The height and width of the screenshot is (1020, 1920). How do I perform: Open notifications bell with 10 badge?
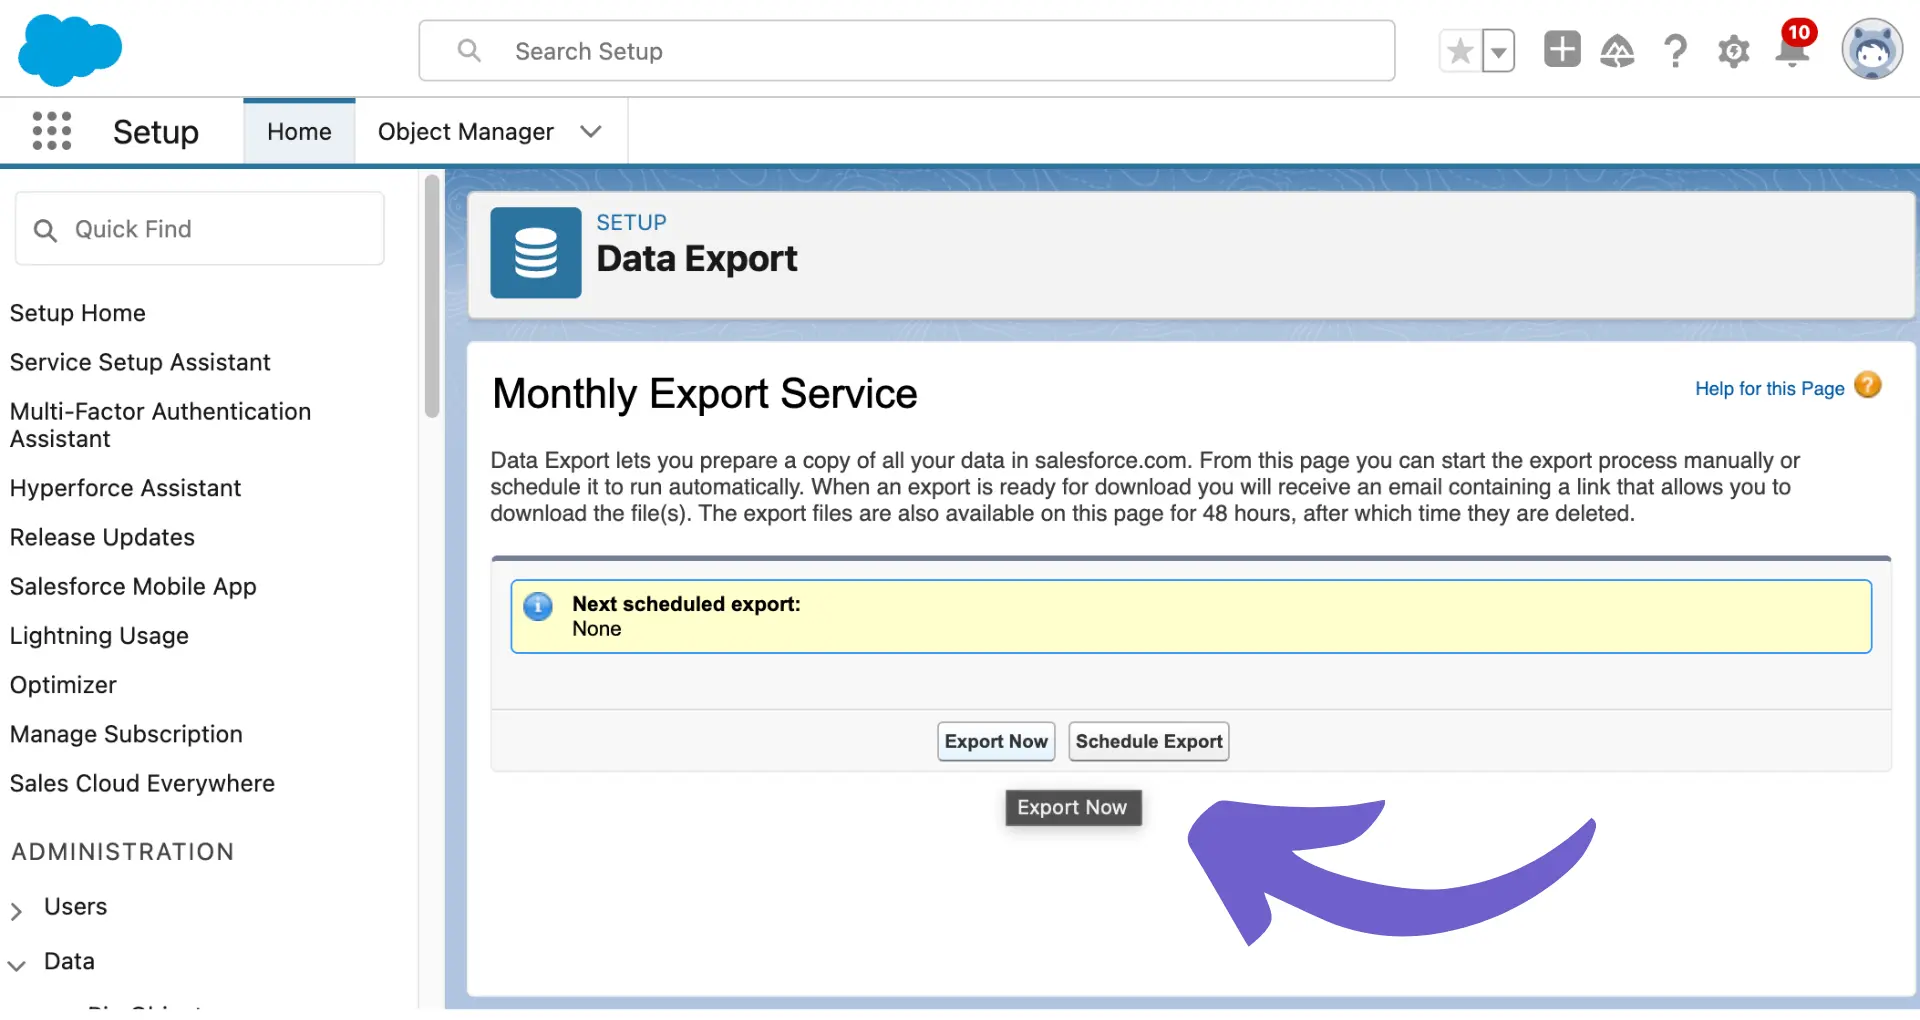pos(1793,47)
